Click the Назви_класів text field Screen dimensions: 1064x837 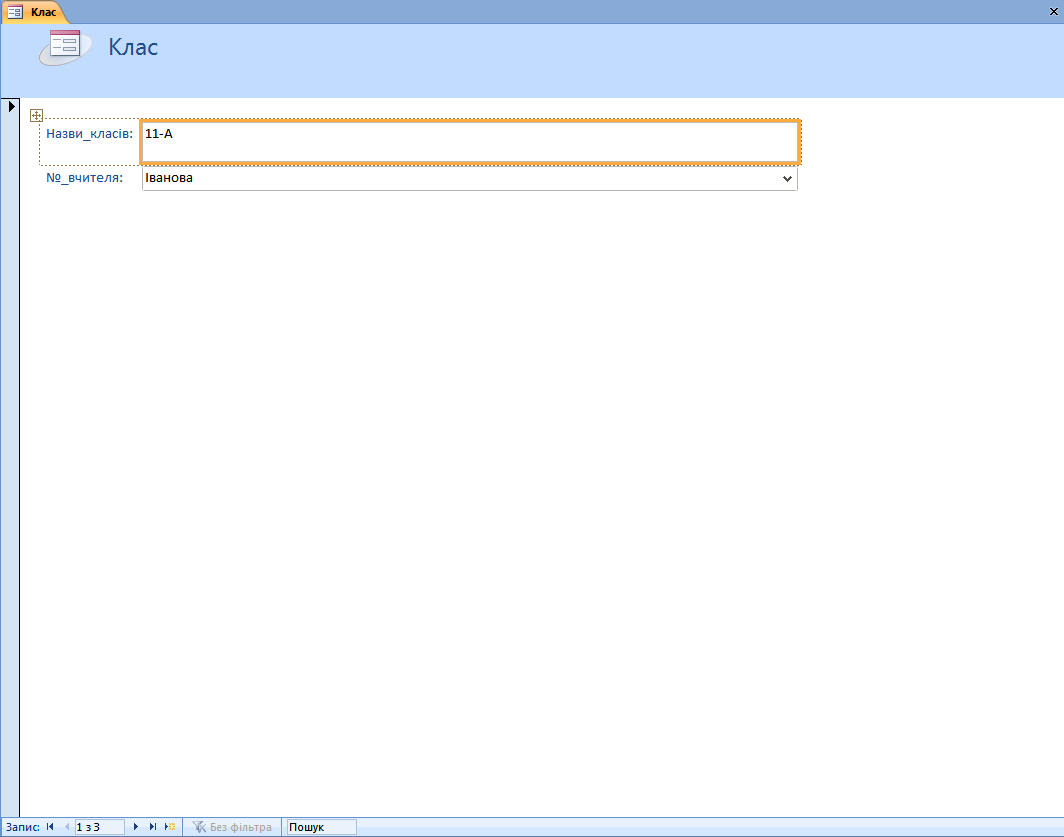click(470, 142)
